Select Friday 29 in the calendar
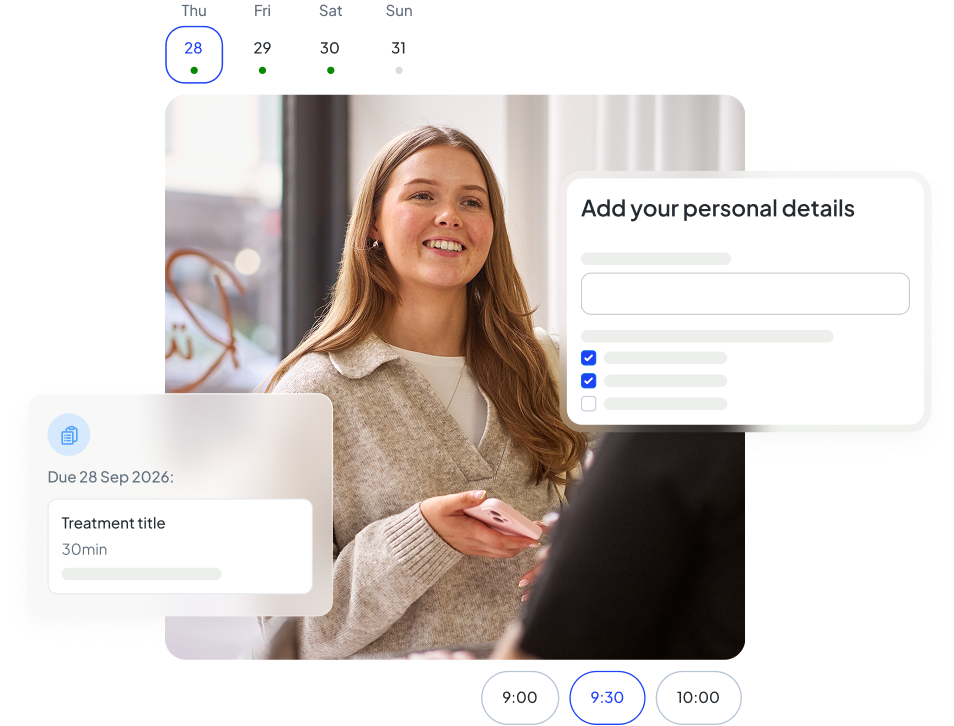This screenshot has height=726, width=954. pos(262,48)
